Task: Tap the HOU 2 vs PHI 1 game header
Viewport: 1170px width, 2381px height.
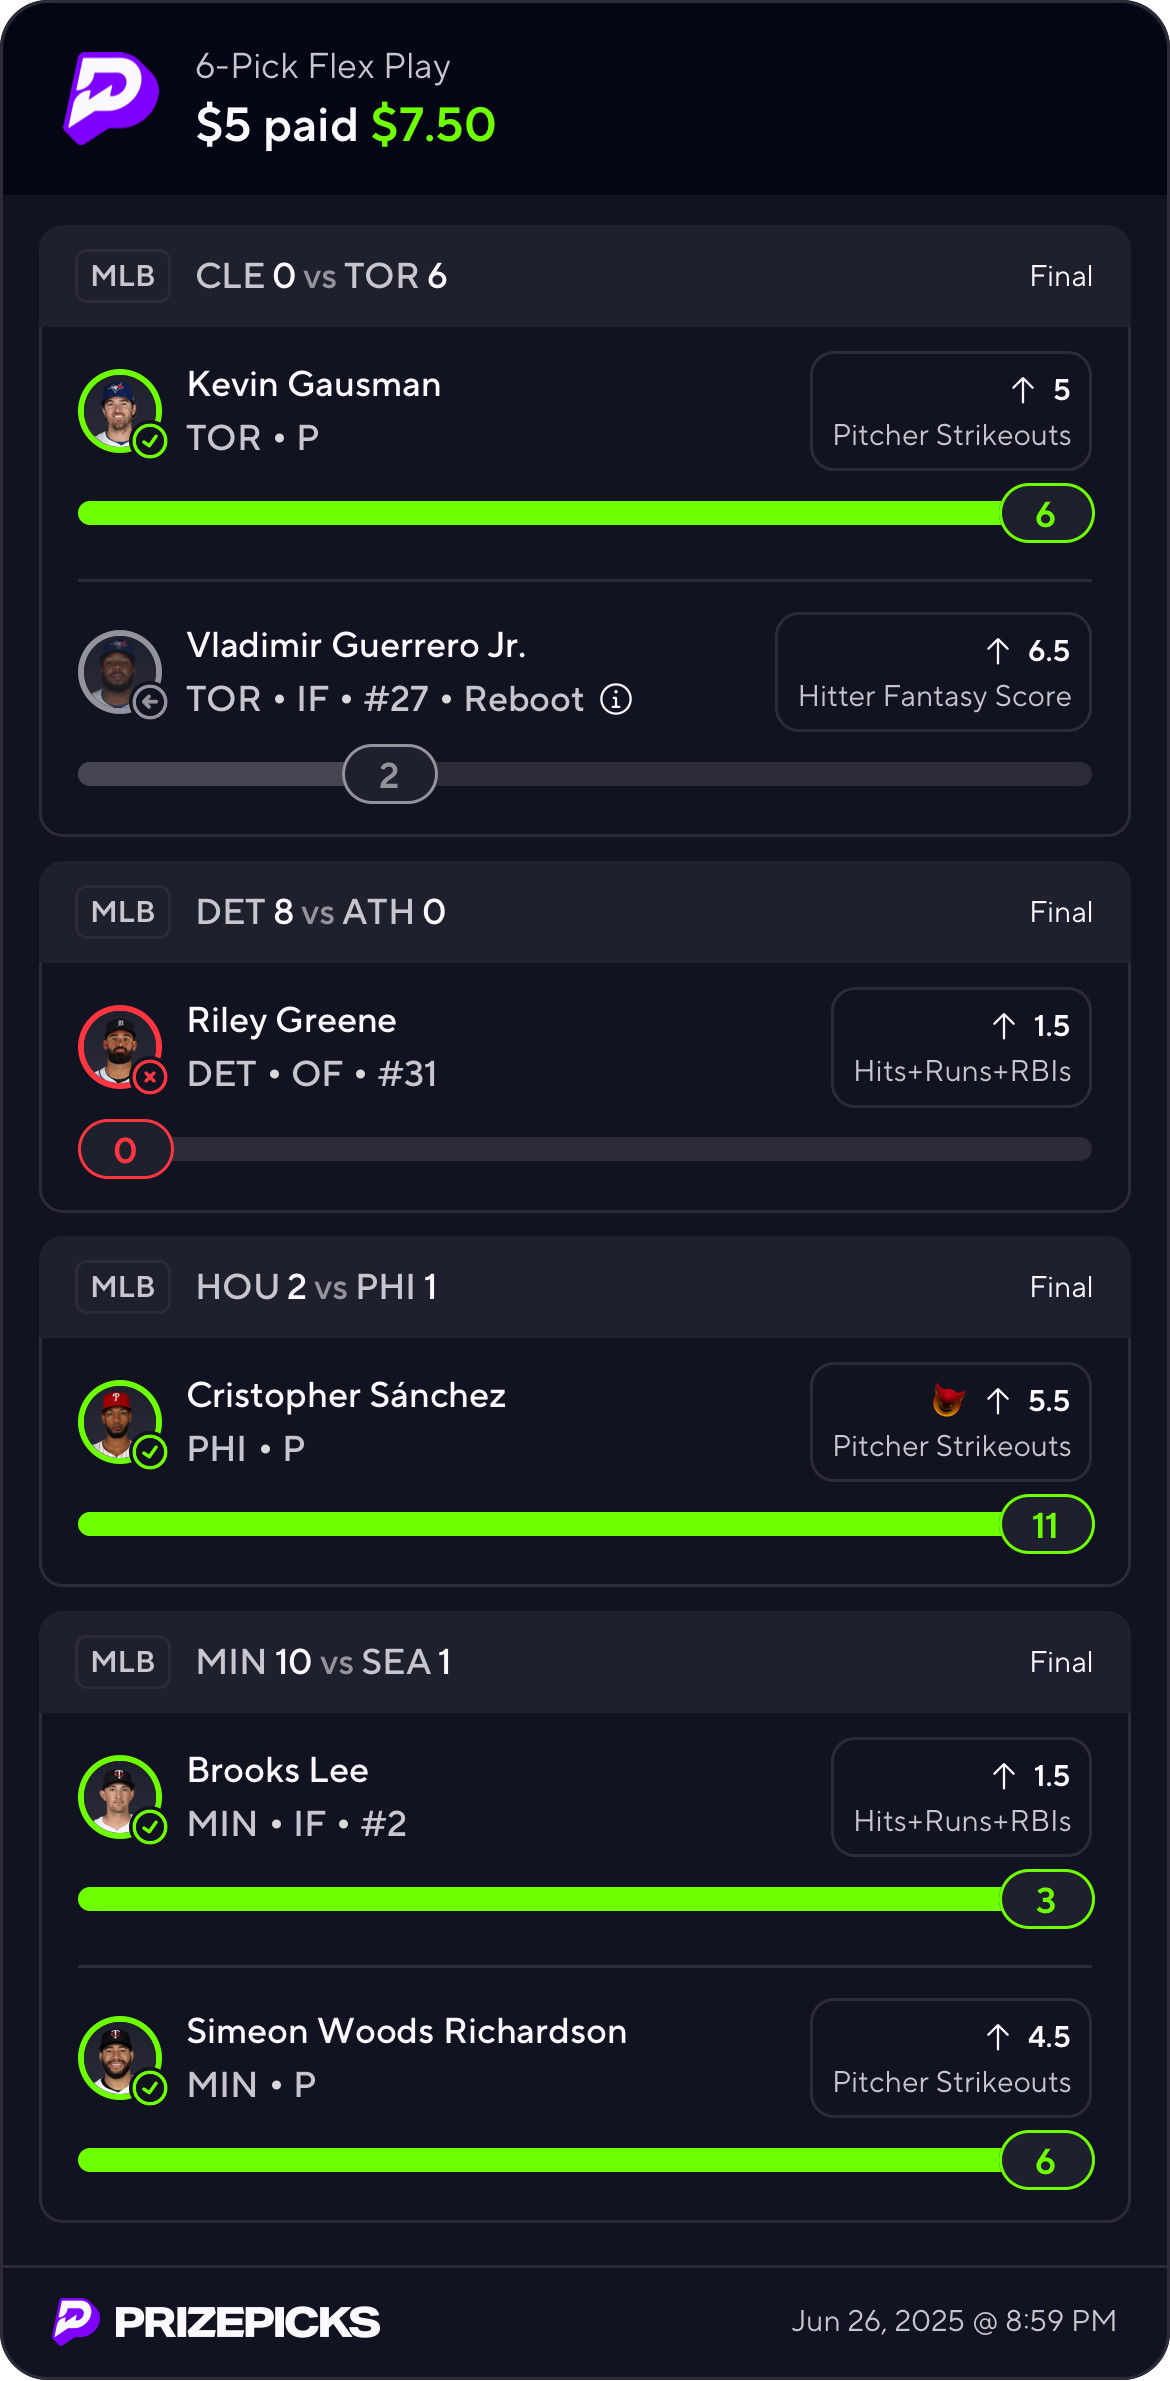Action: pos(316,1287)
